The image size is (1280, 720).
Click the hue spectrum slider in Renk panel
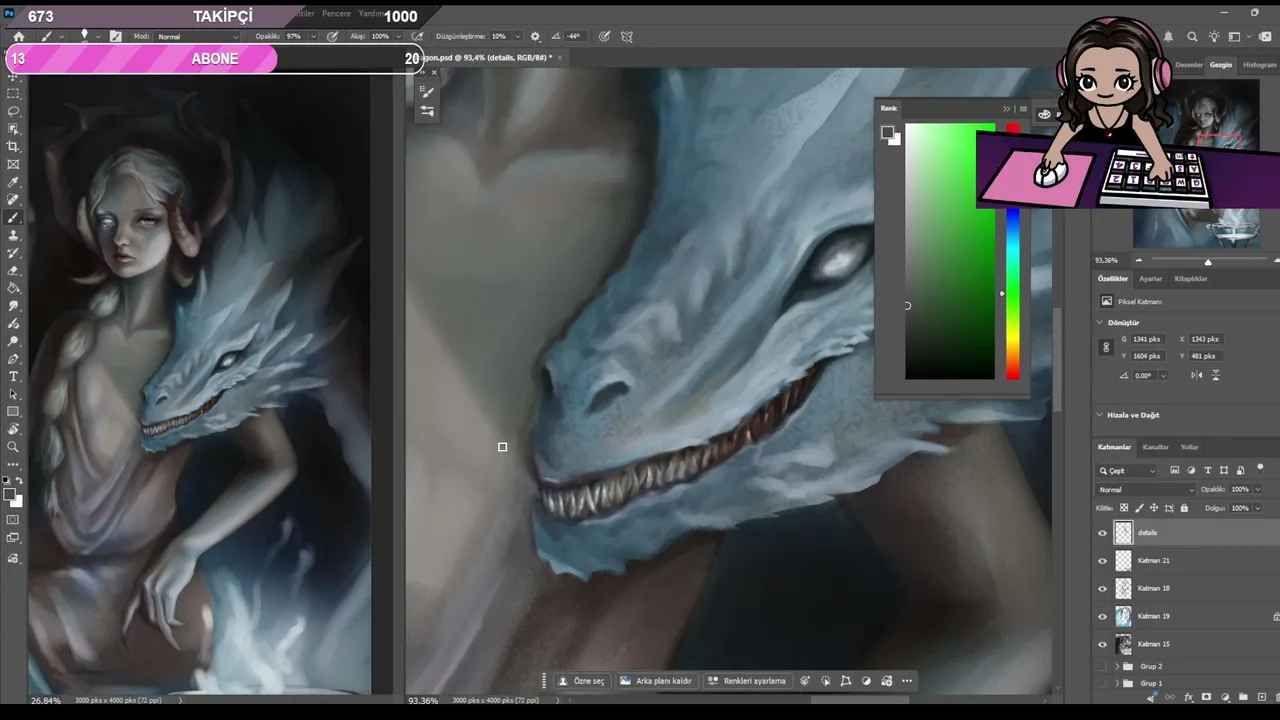1013,295
